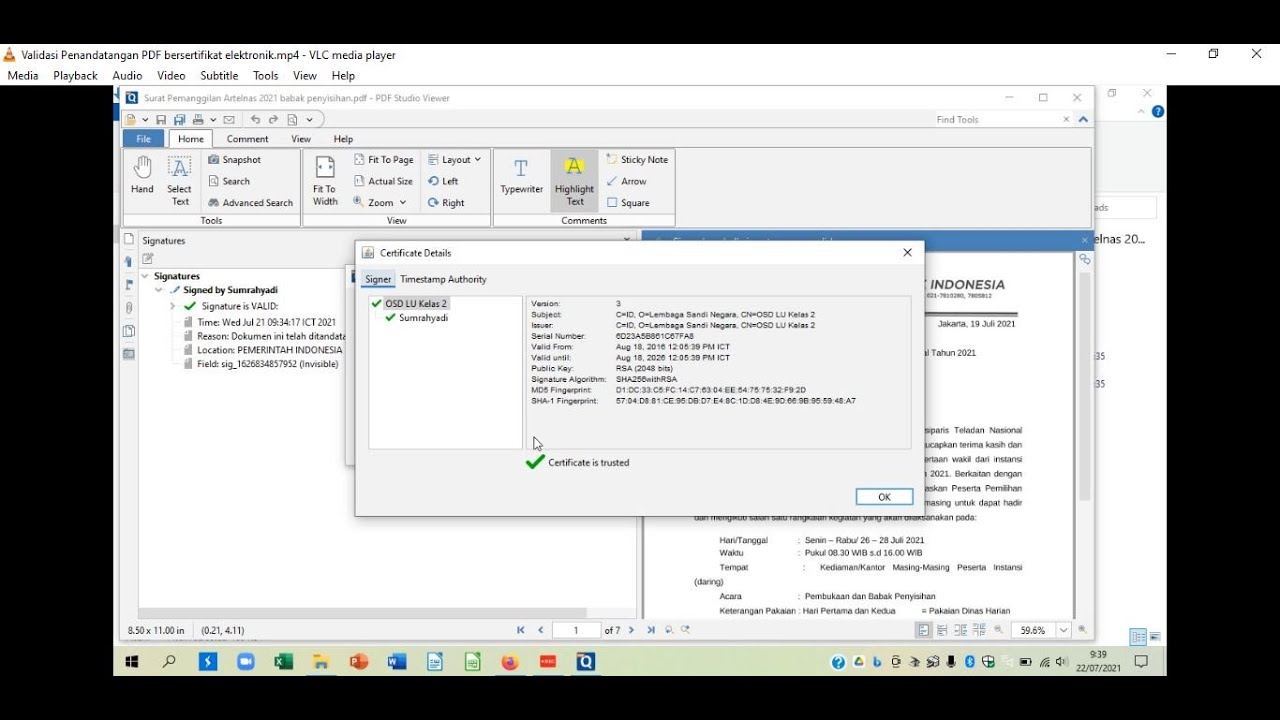The width and height of the screenshot is (1280, 720).
Task: Open the Help ribbon tab
Action: coord(343,139)
